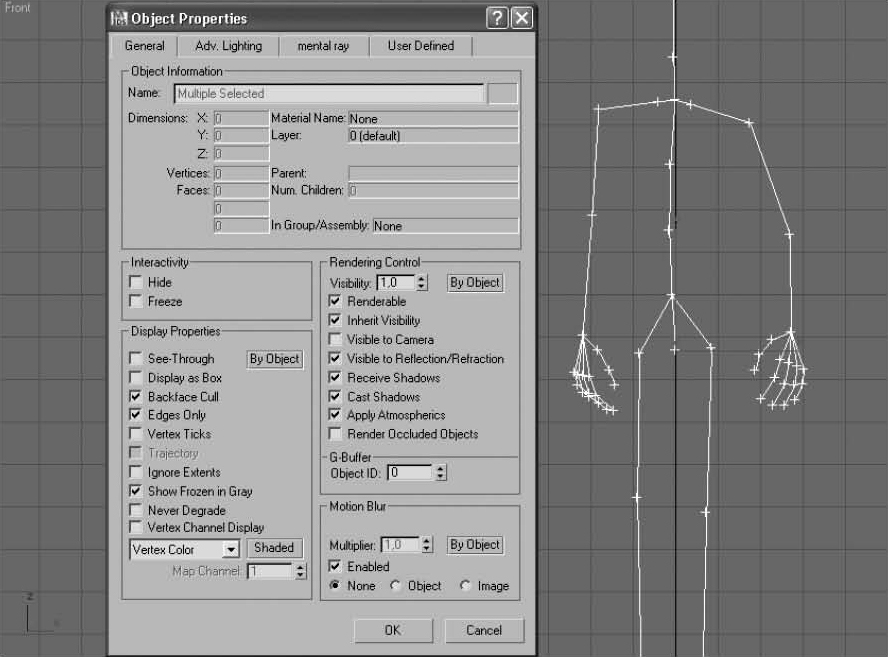
Task: Click the Motion Blur Multiplier spinner
Action: [427, 545]
